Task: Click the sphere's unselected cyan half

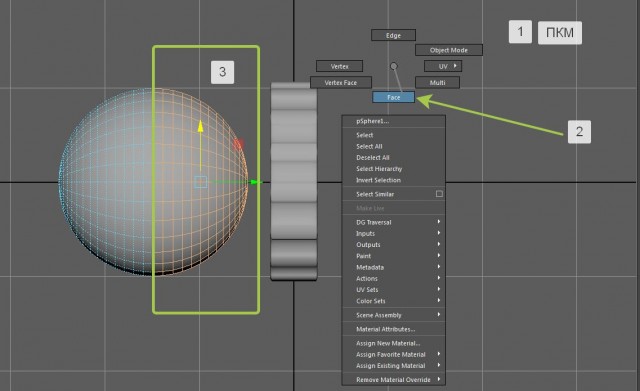Action: coord(106,182)
